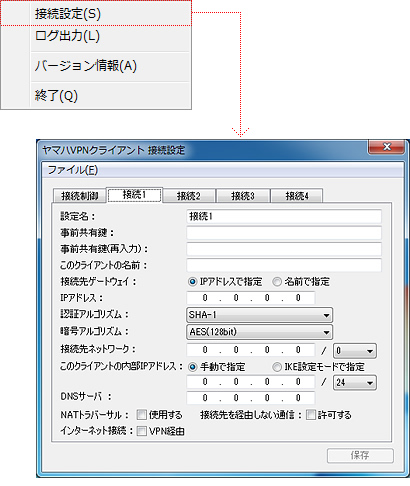Select the 接続1 tab
Viewport: 410px width, 486px height.
coord(134,194)
